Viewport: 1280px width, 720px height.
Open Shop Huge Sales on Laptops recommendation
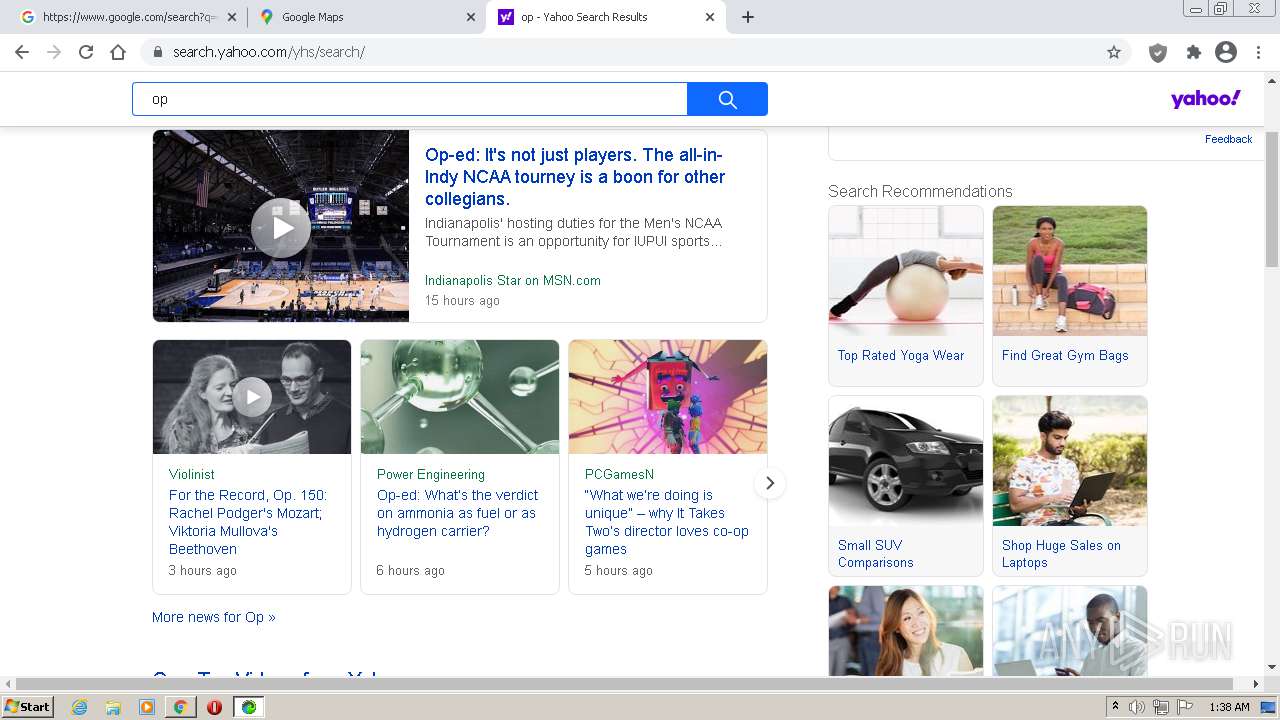[x=1061, y=554]
